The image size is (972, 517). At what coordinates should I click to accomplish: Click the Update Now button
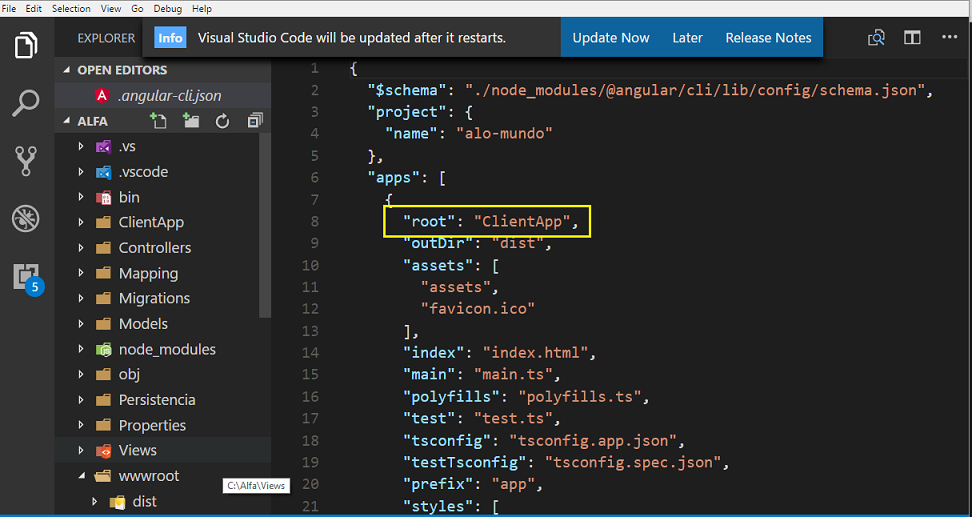(x=611, y=38)
